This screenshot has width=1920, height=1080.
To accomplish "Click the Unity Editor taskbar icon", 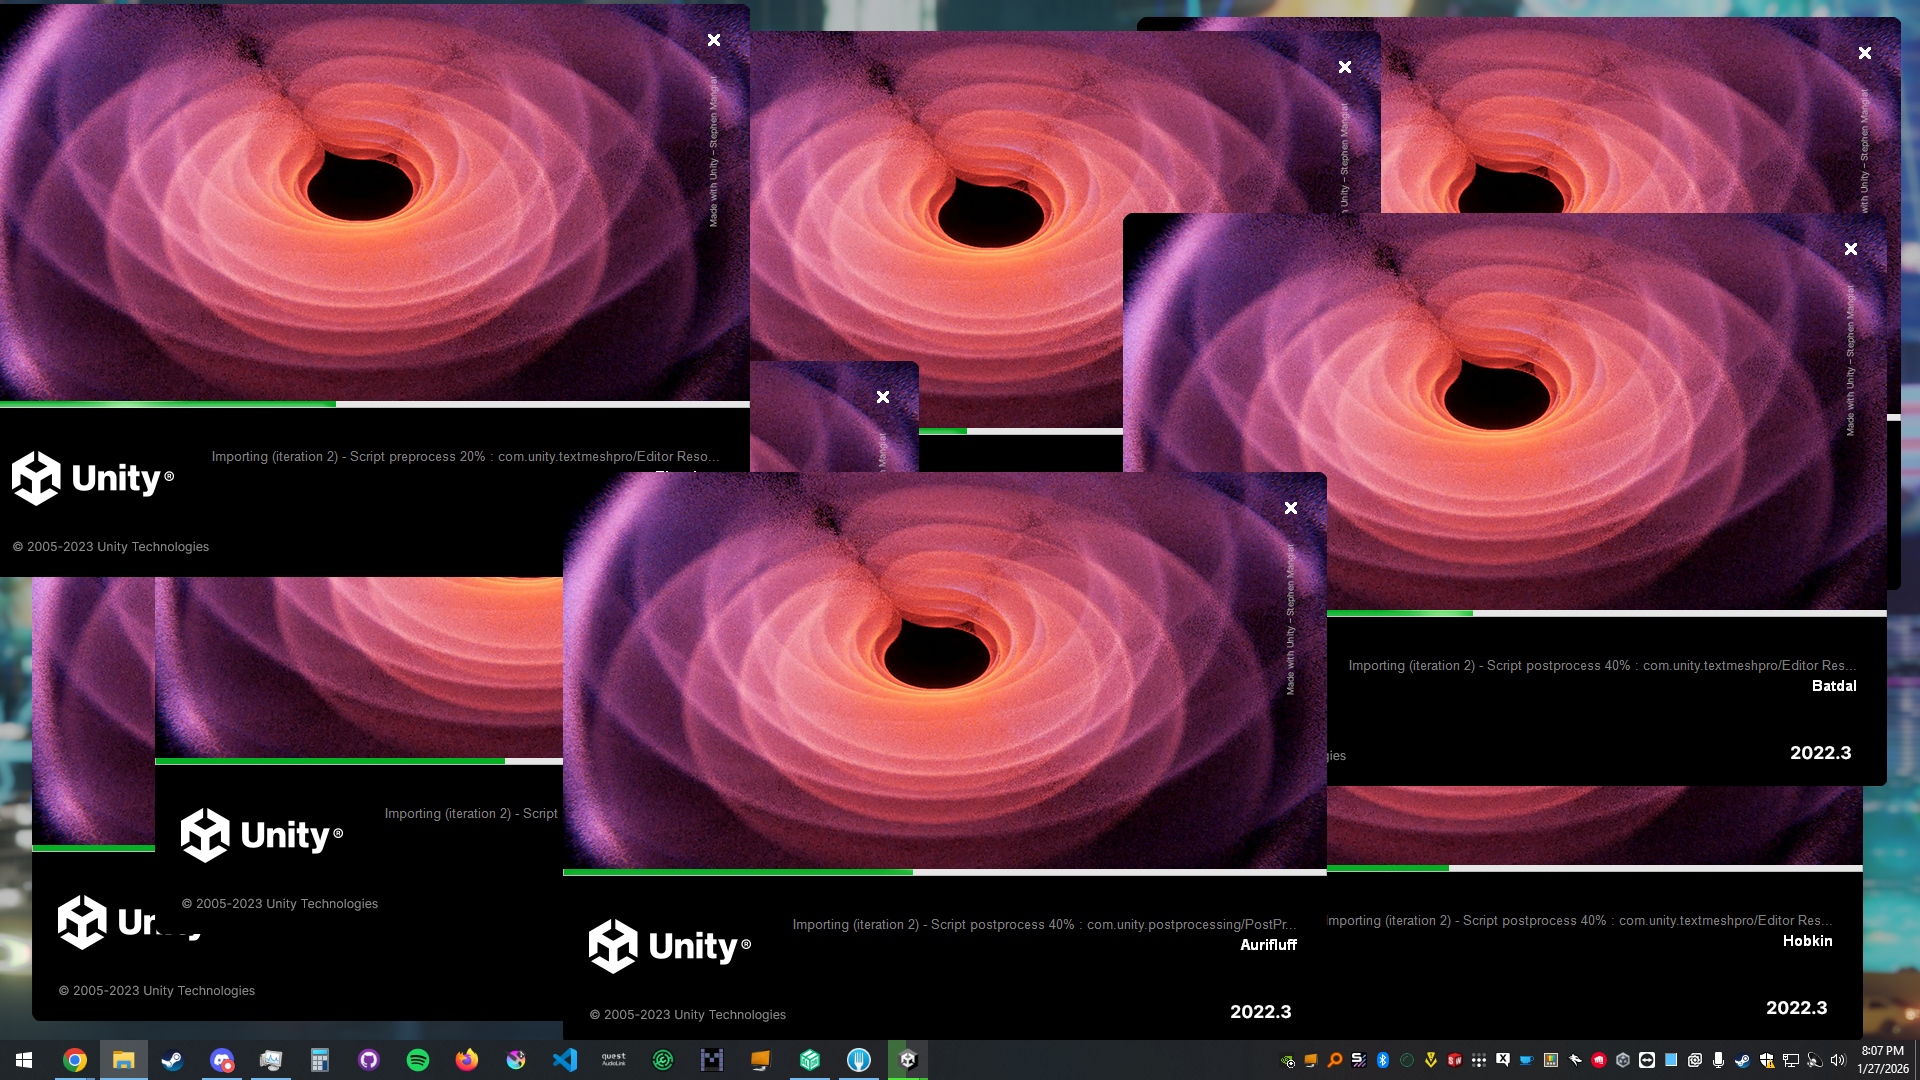I will point(908,1060).
